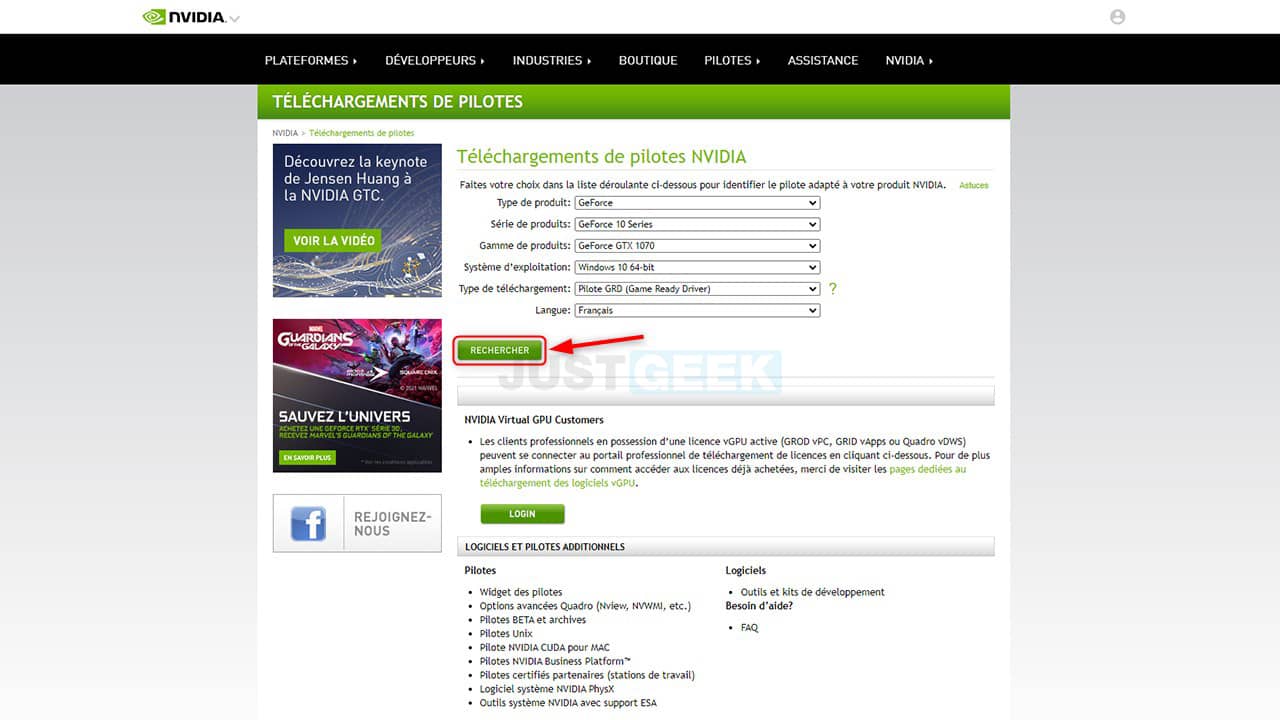Screen dimensions: 1280x720
Task: Click the VOIR LA VIDÉO banner button
Action: (x=334, y=240)
